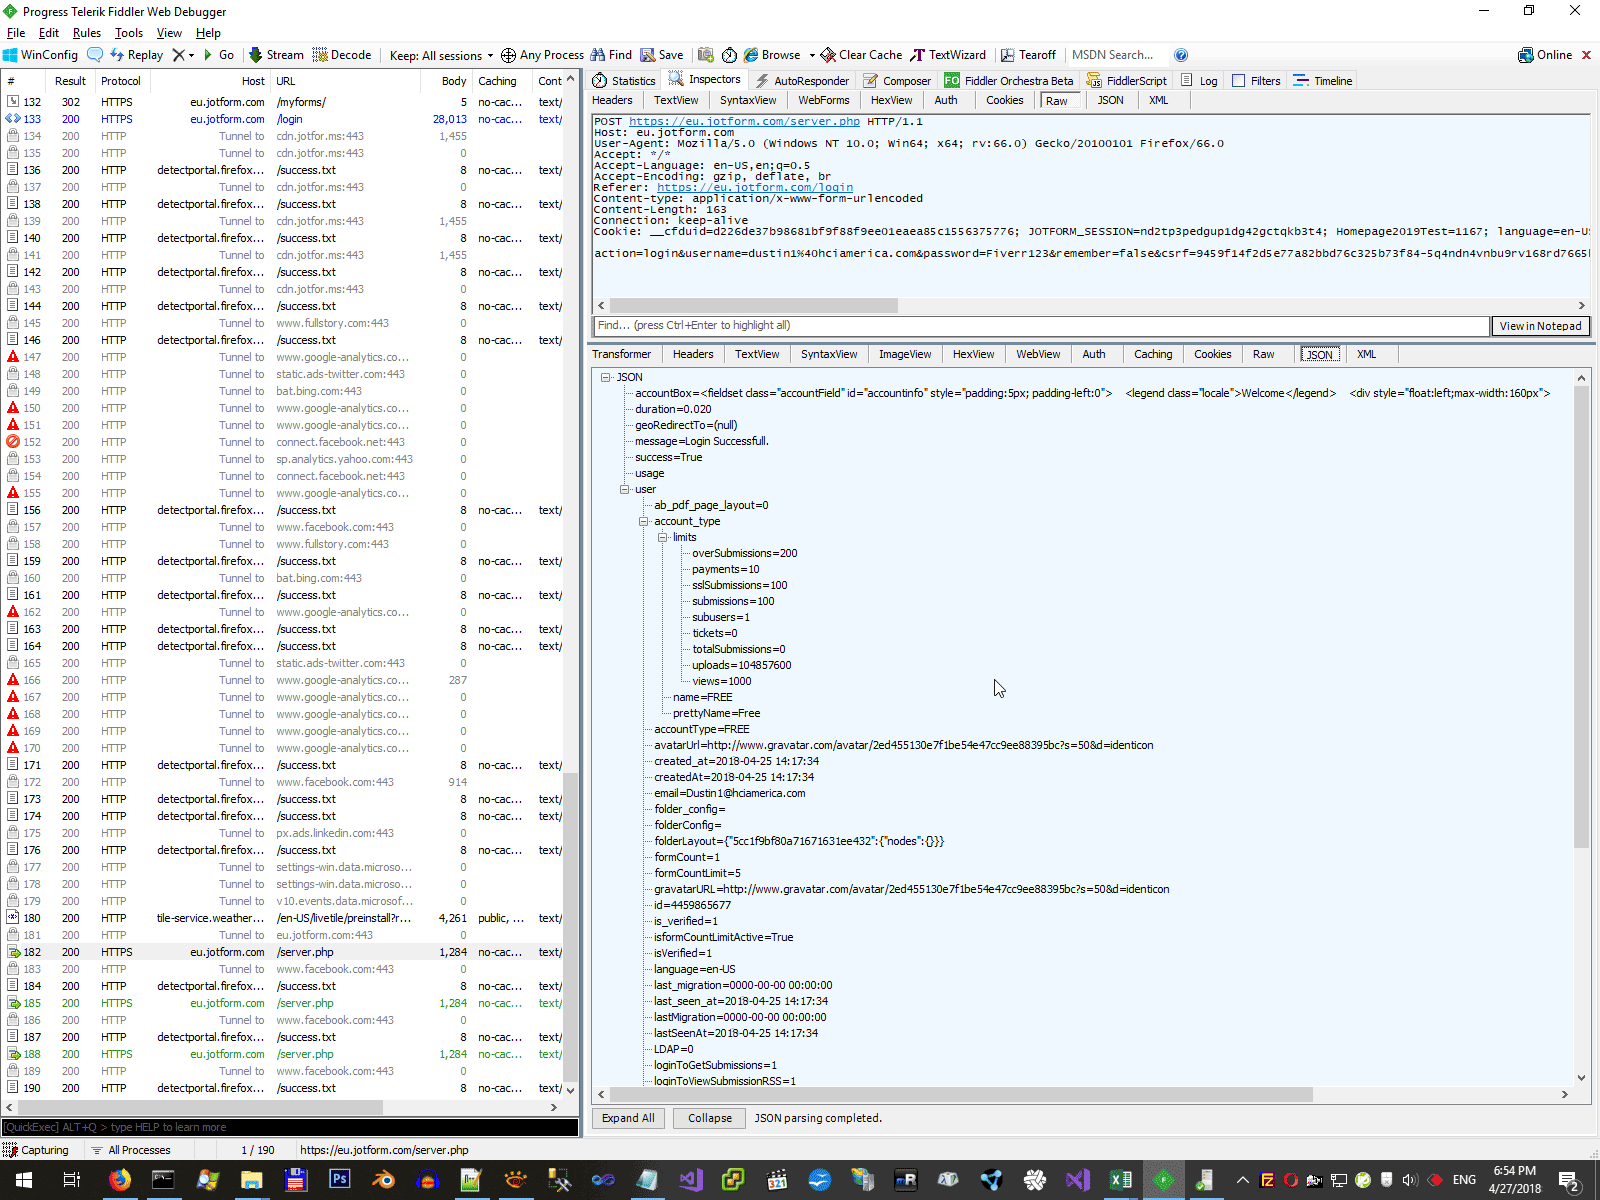Click the QuickExec command box
The height and width of the screenshot is (1200, 1600).
(290, 1127)
